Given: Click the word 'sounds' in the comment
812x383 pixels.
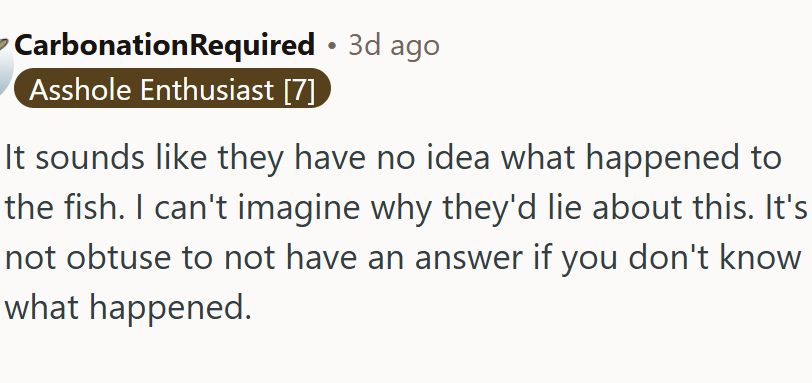Looking at the screenshot, I should [x=90, y=158].
